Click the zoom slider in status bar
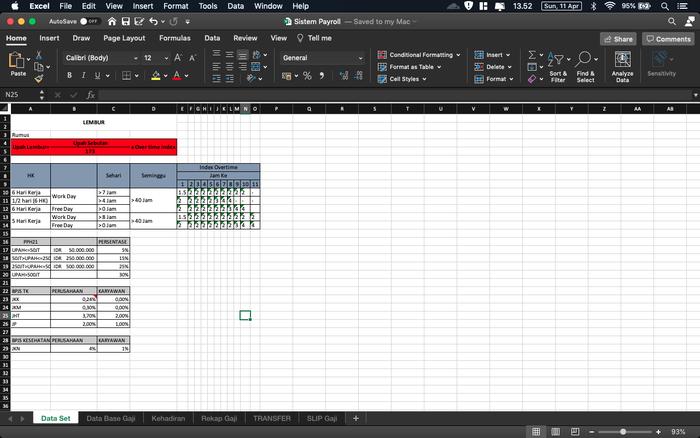 coord(625,430)
